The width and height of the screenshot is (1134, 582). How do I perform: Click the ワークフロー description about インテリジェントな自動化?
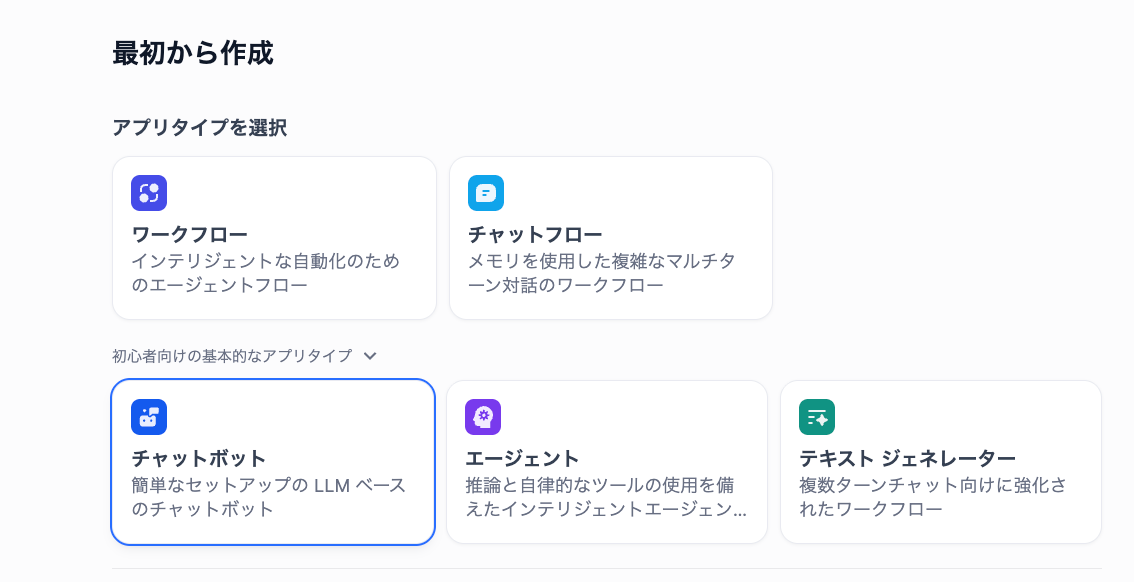tap(265, 273)
